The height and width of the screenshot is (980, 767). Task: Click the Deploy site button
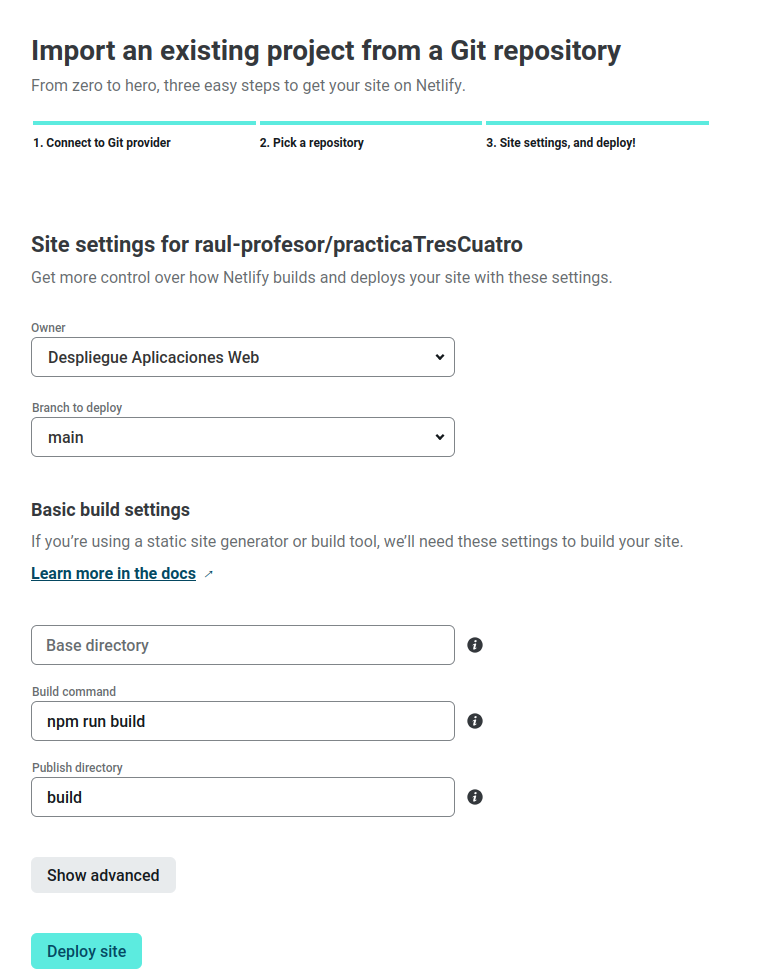coord(87,951)
